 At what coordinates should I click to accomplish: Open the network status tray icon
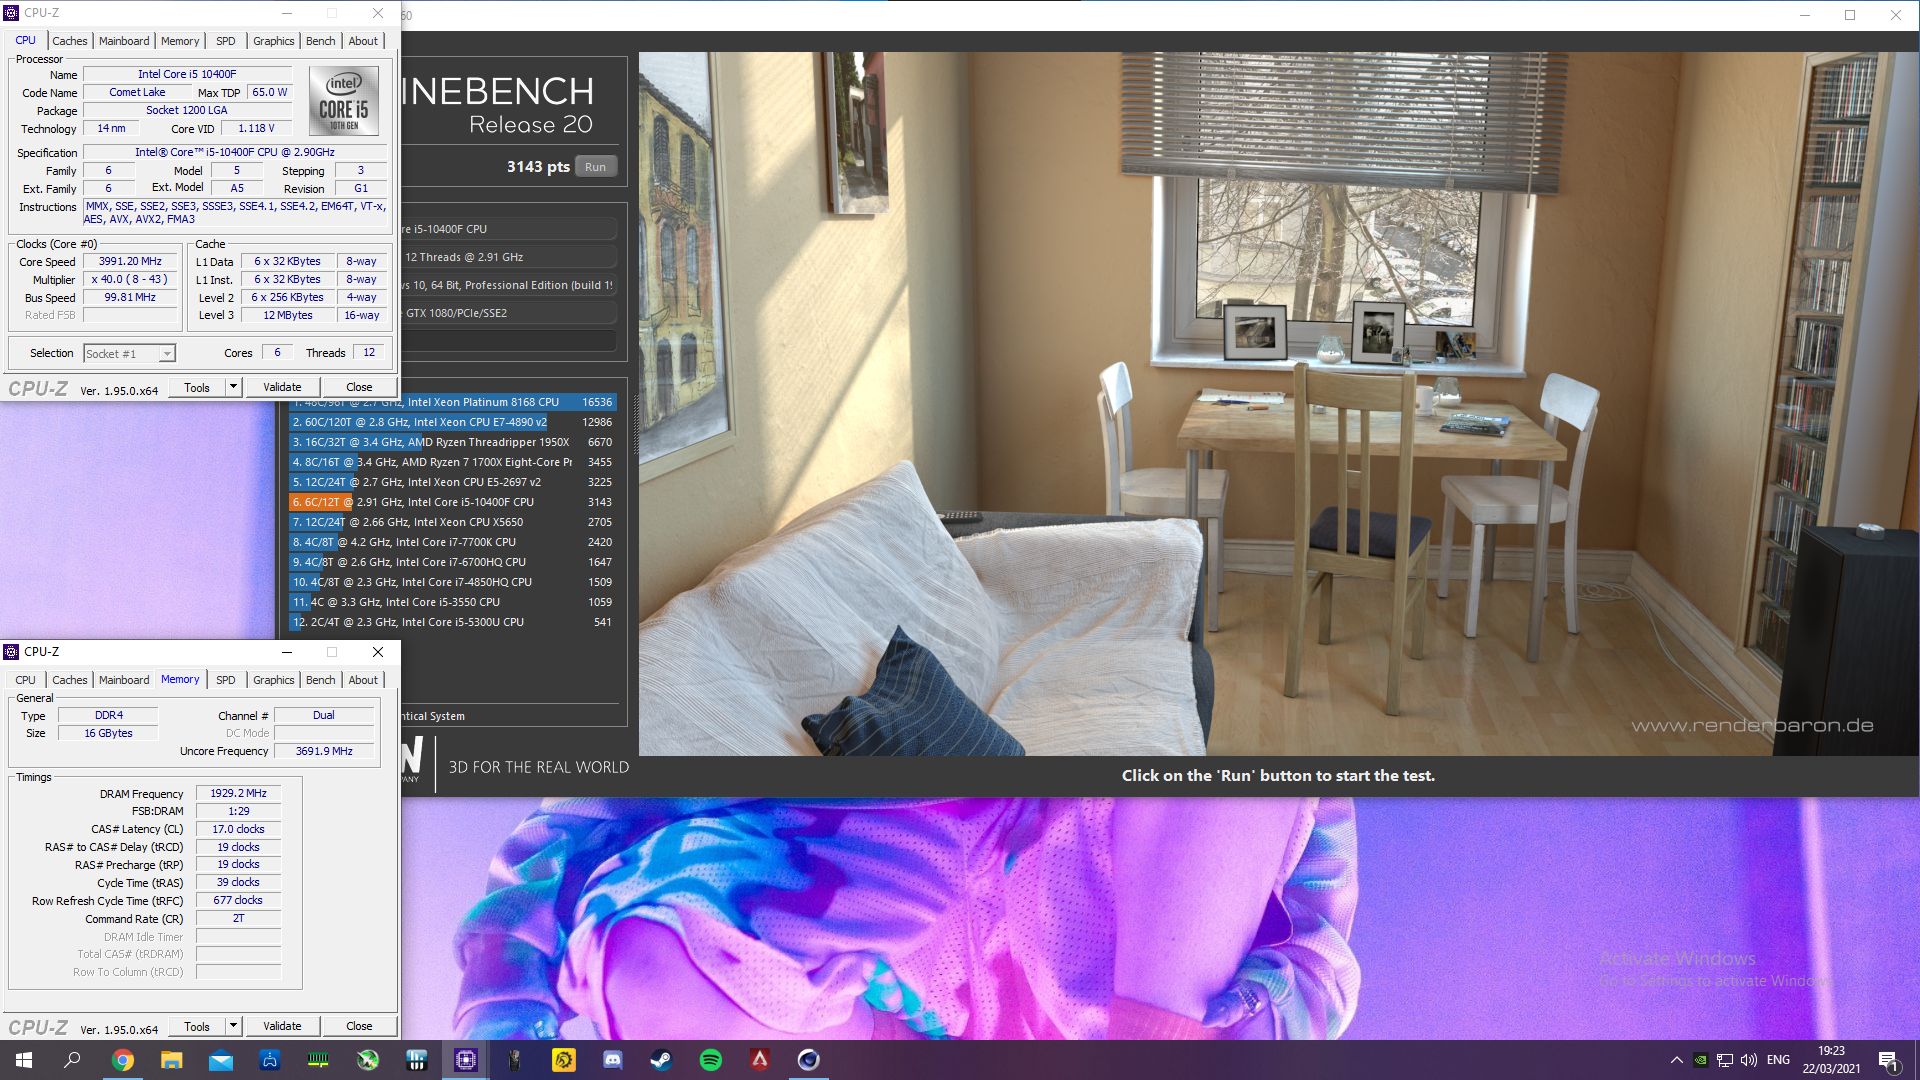[x=1725, y=1060]
